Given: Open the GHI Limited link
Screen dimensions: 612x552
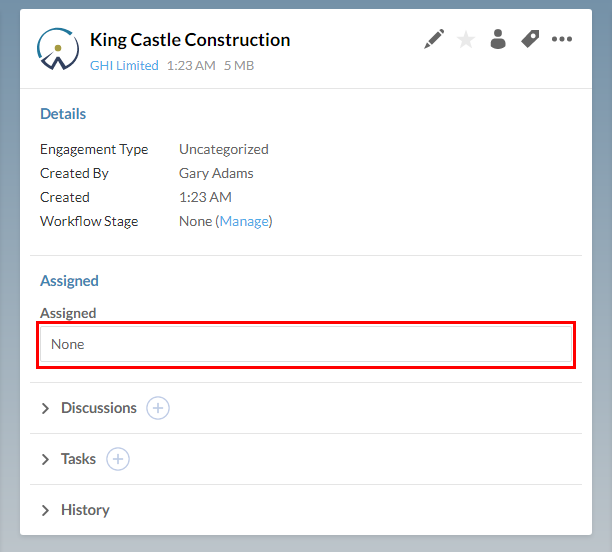Looking at the screenshot, I should coord(124,65).
